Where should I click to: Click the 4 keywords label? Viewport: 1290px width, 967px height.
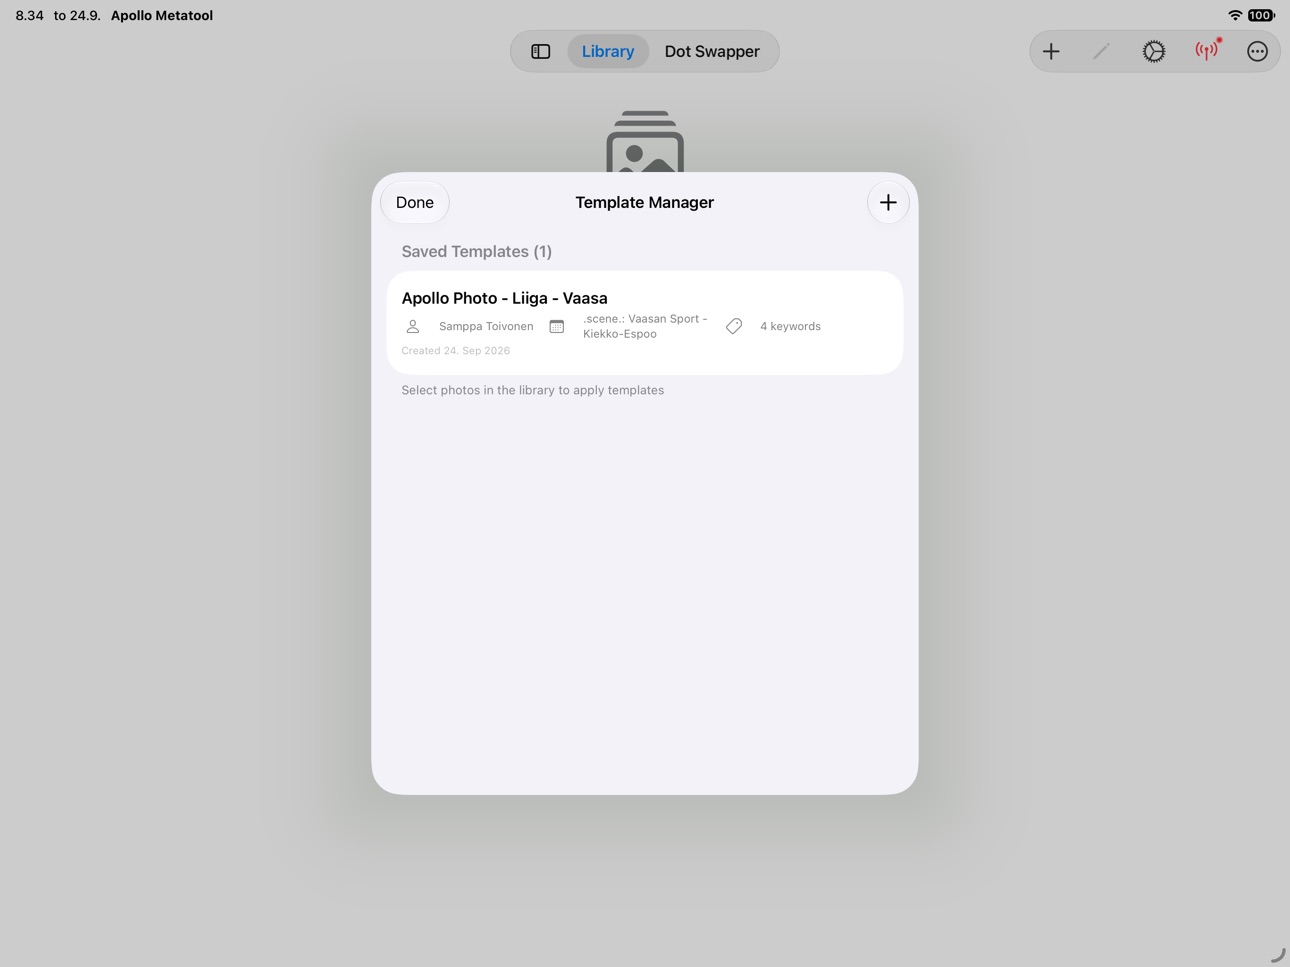click(x=790, y=326)
